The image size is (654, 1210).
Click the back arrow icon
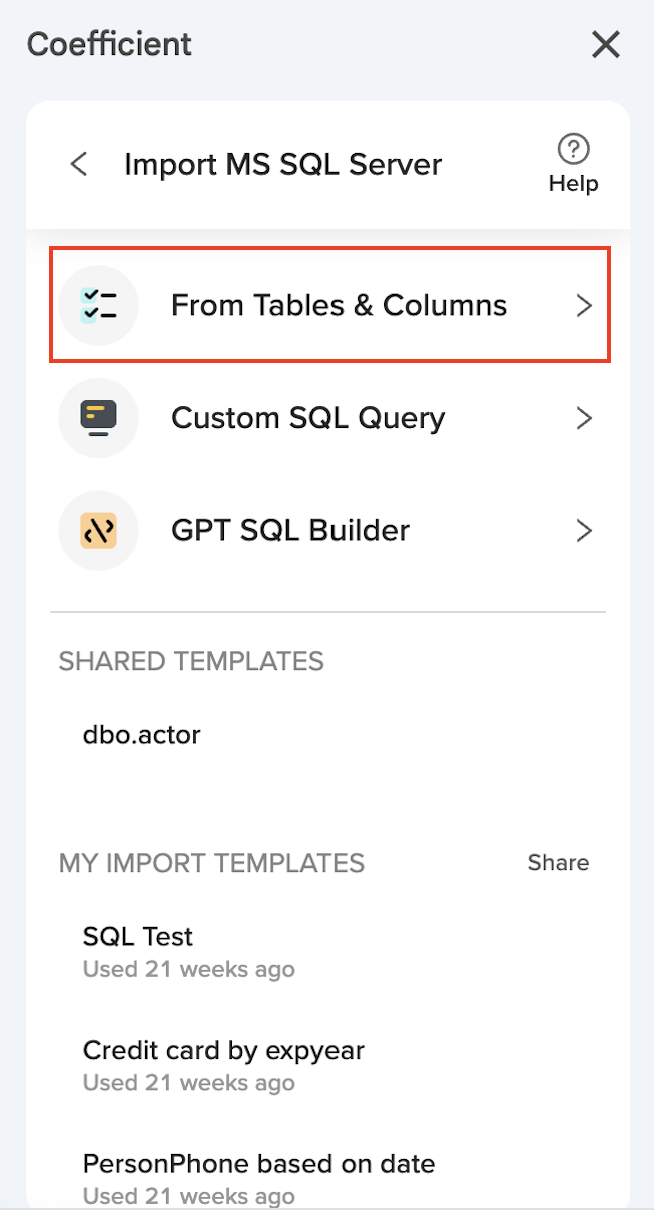(79, 164)
